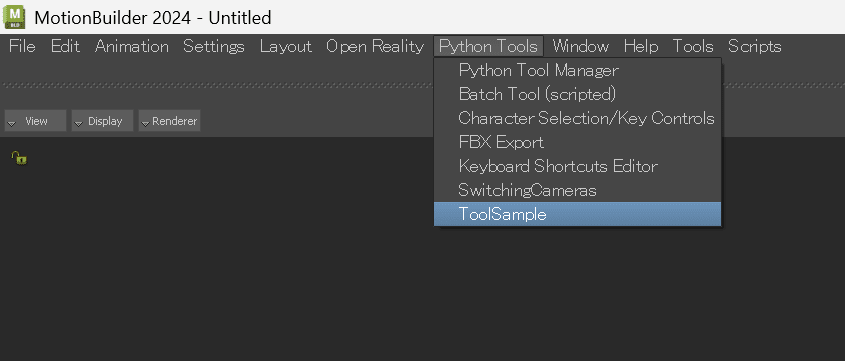The image size is (845, 361).
Task: Expand the View dropdown
Action: [x=36, y=121]
